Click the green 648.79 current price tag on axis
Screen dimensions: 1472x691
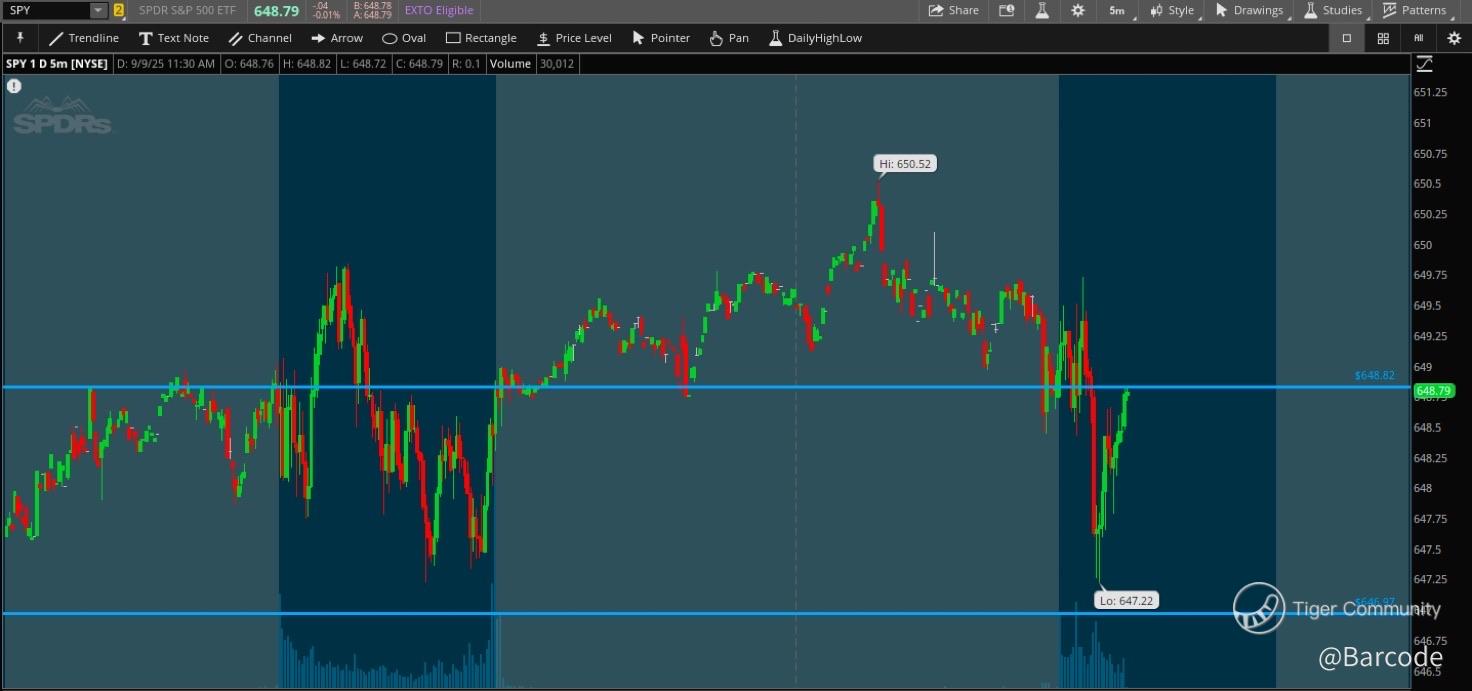pyautogui.click(x=1433, y=391)
